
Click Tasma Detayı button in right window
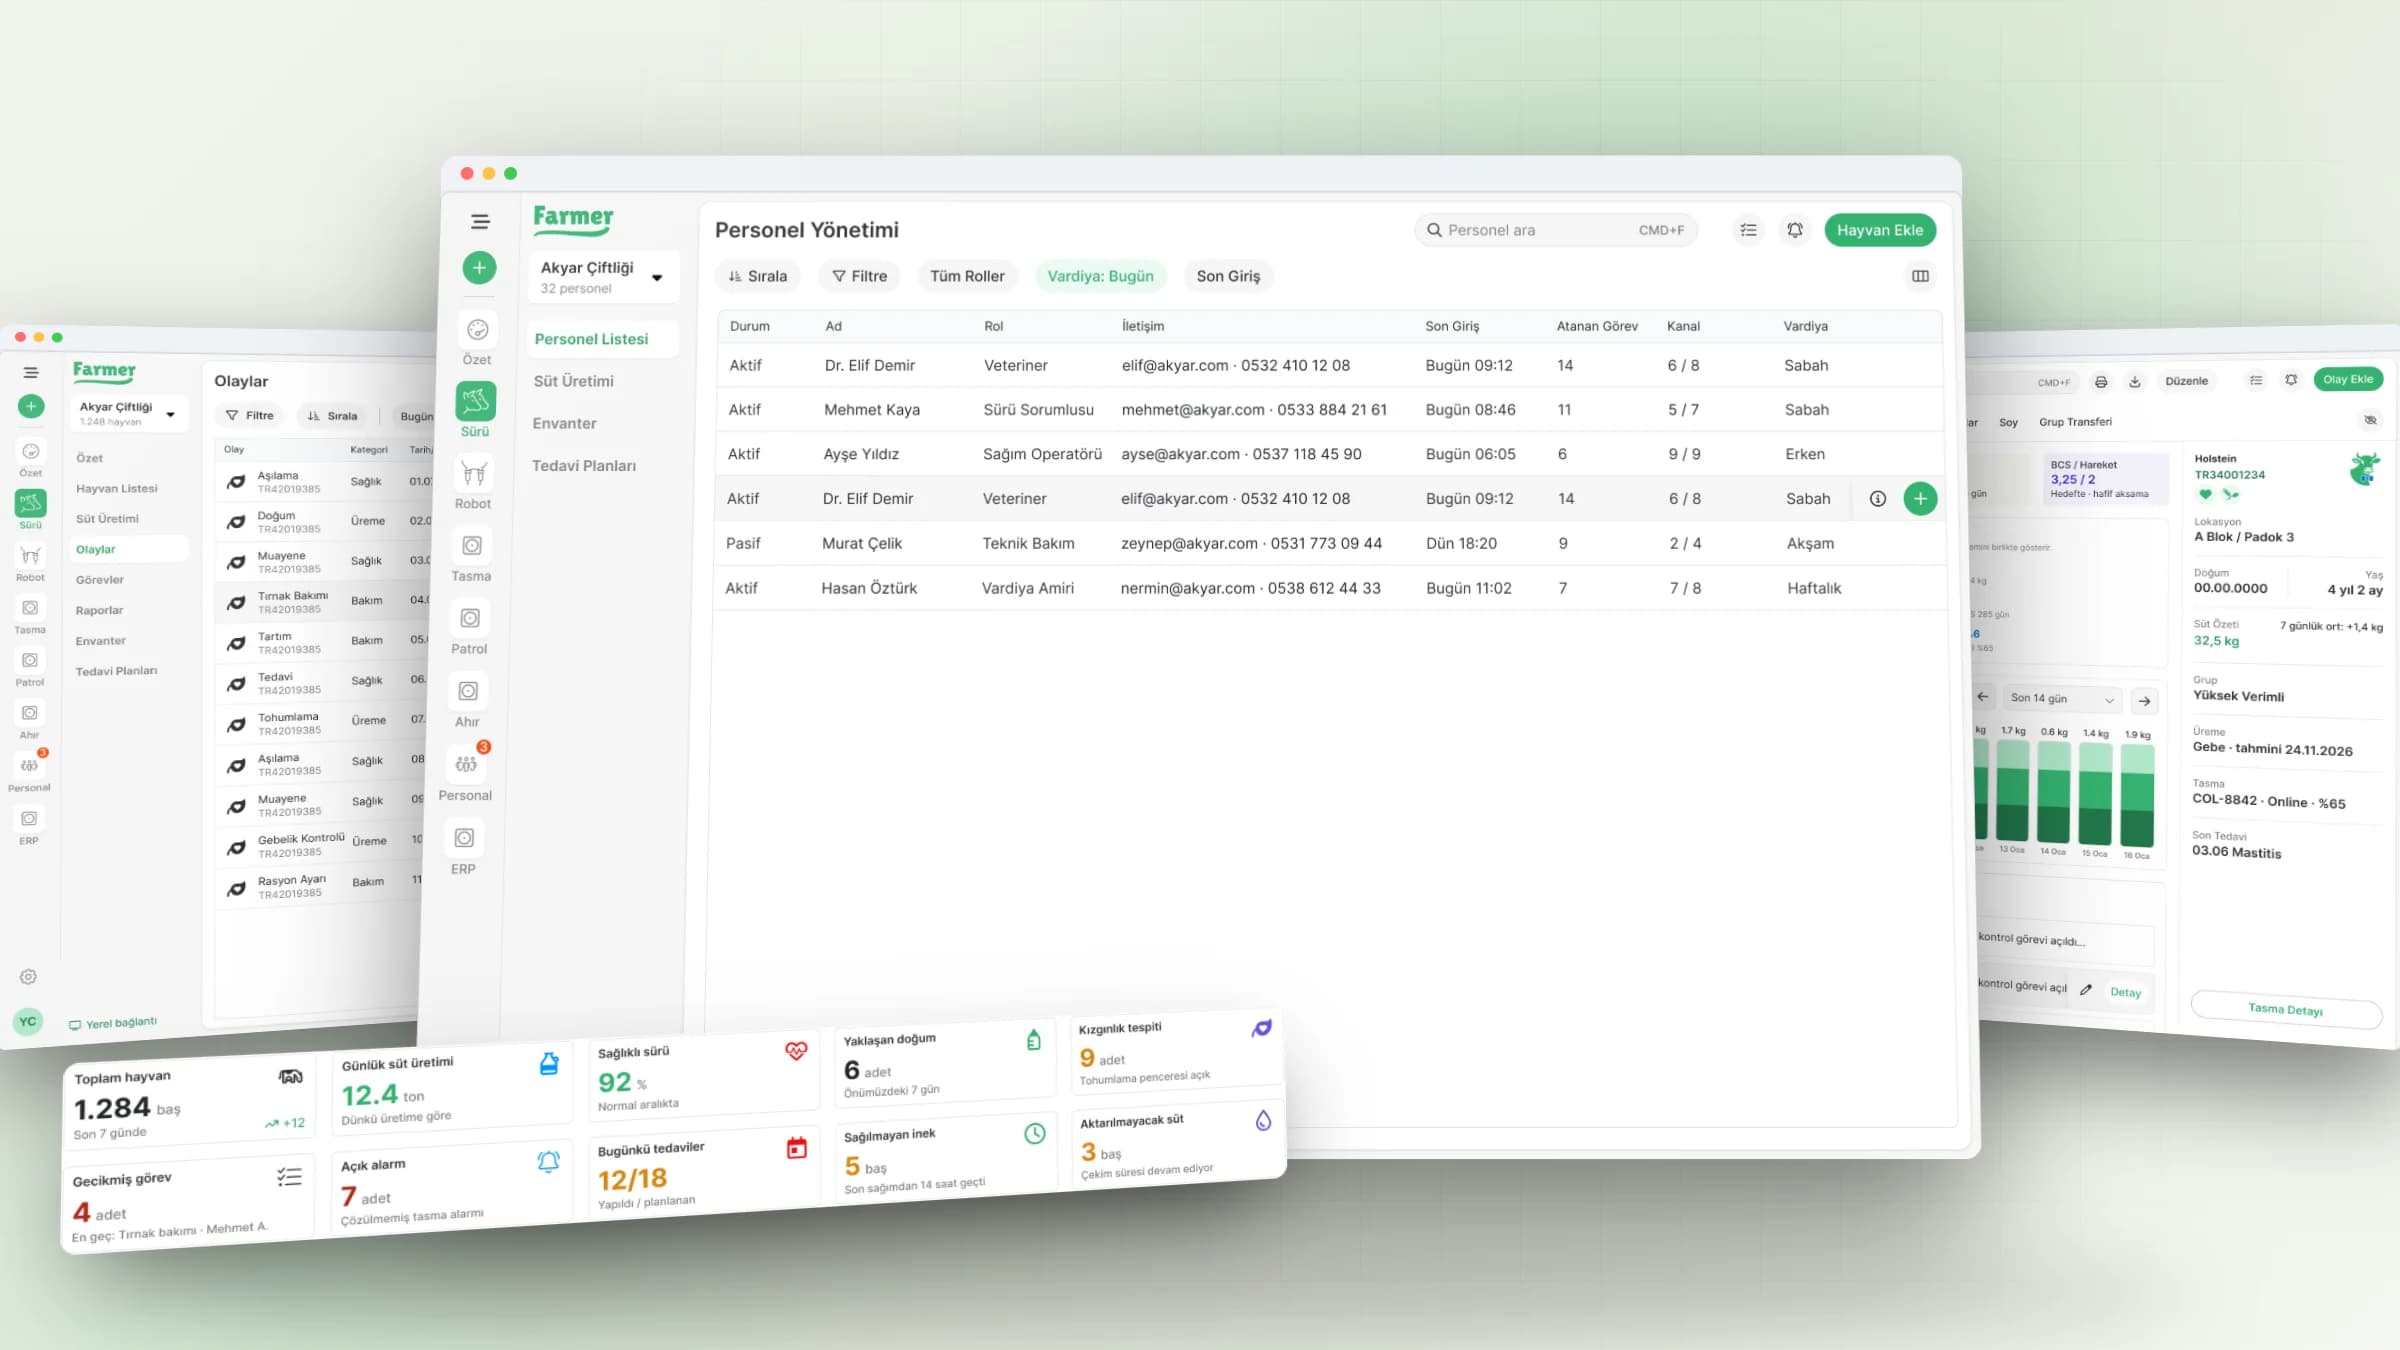(x=2286, y=1010)
